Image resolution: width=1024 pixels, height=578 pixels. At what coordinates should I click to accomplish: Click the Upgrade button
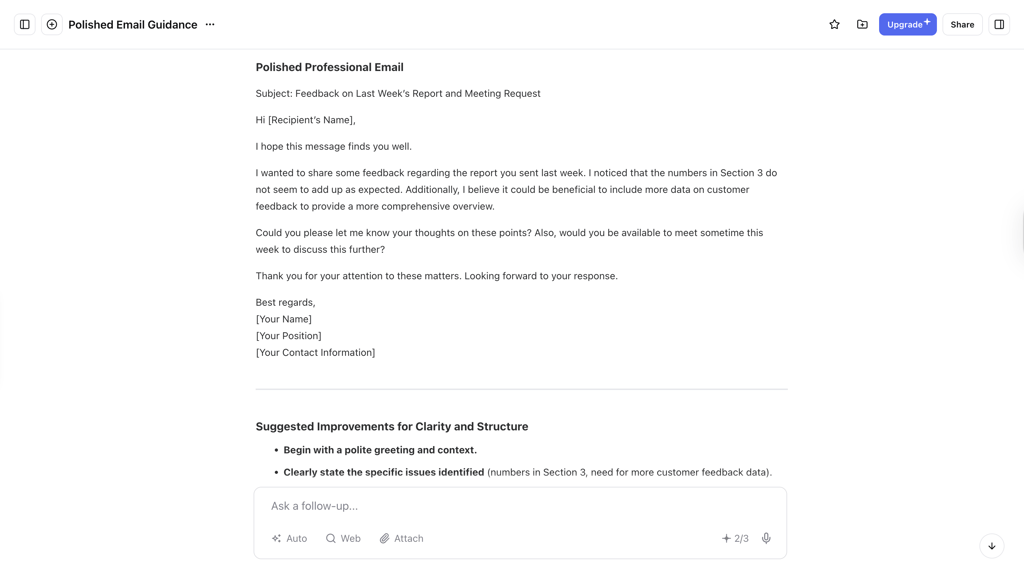pyautogui.click(x=907, y=25)
